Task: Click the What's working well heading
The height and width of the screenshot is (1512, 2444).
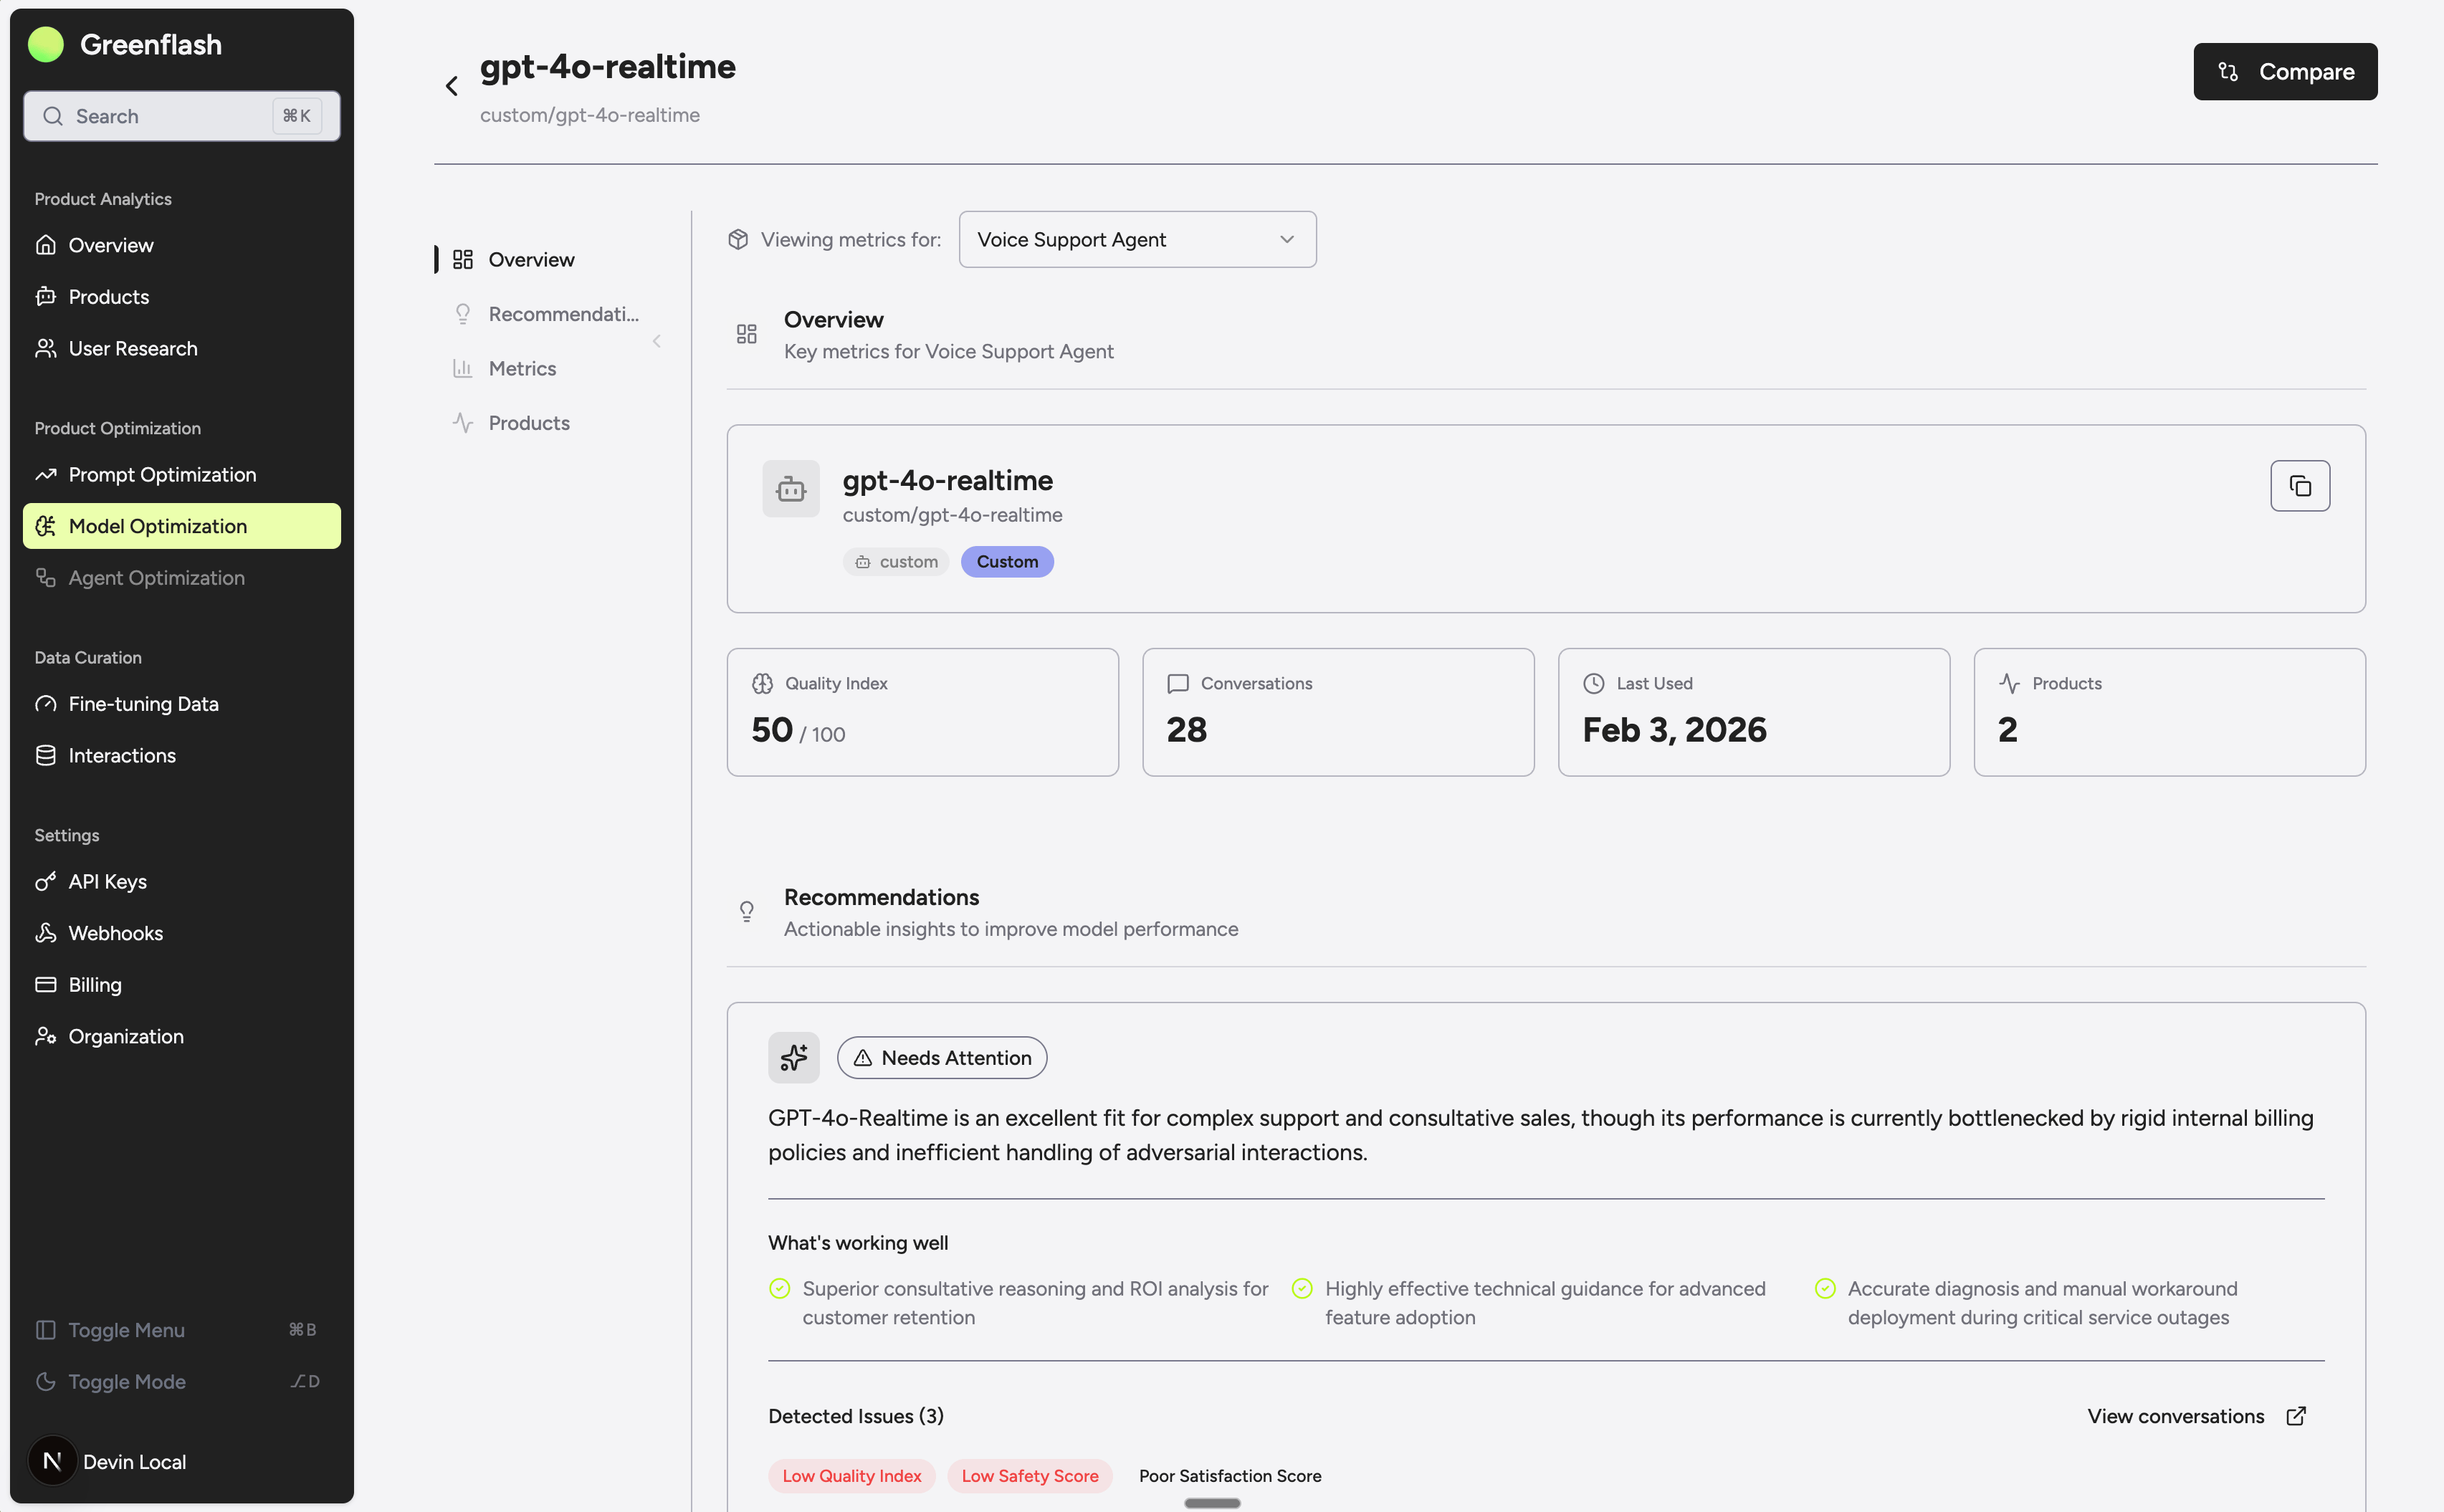Action: [x=858, y=1242]
